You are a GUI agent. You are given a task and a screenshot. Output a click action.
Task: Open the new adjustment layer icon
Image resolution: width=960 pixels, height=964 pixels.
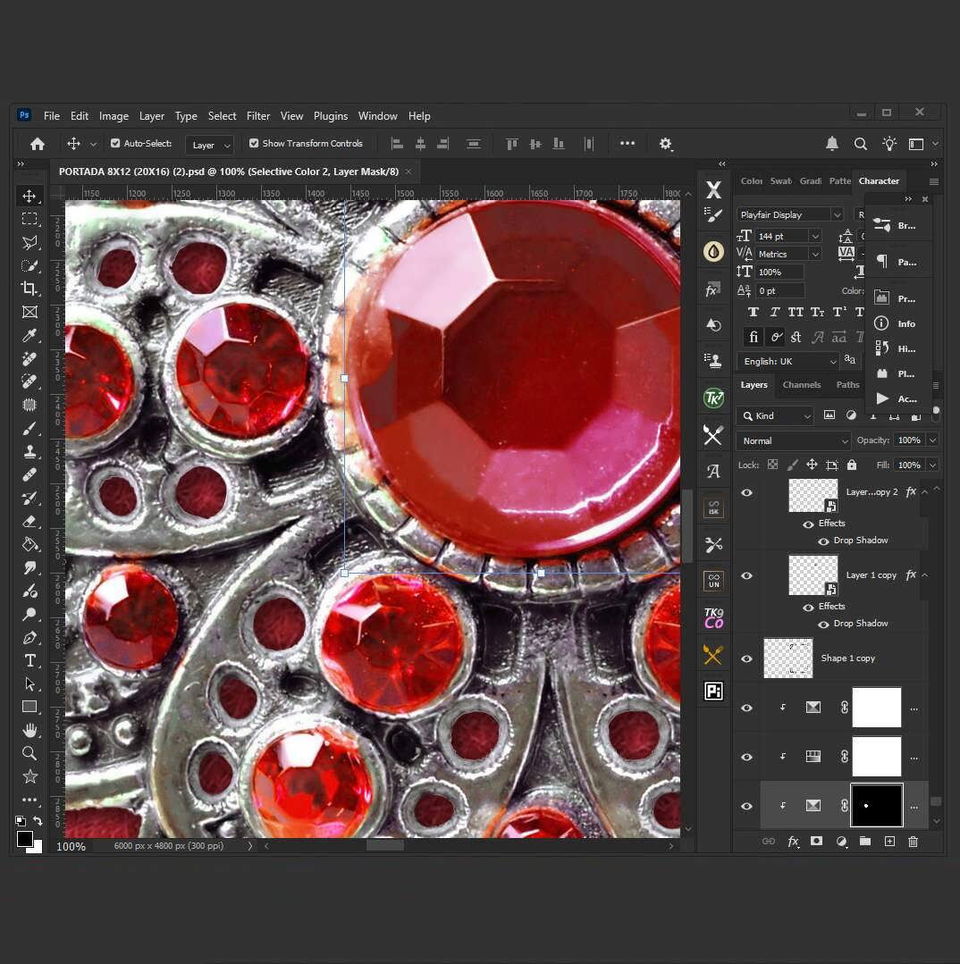[x=841, y=841]
